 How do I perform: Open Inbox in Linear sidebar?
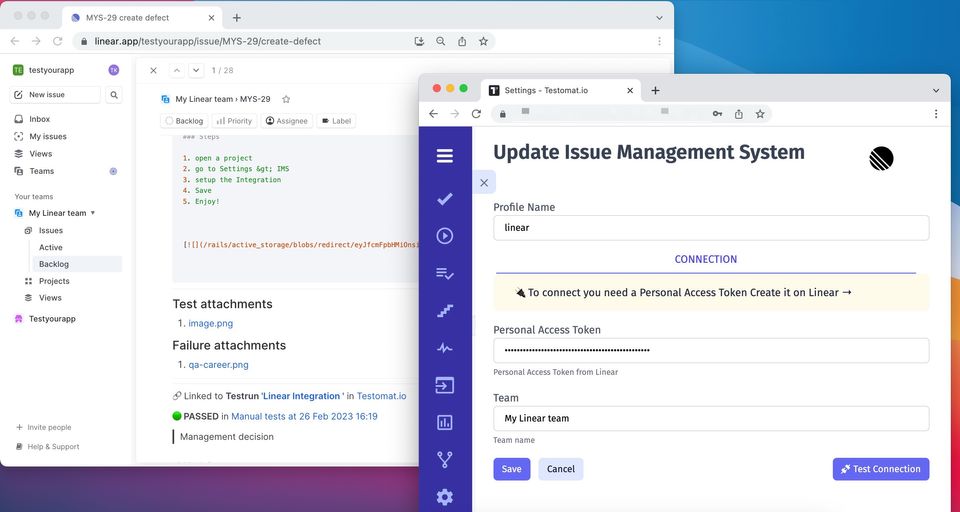point(40,119)
